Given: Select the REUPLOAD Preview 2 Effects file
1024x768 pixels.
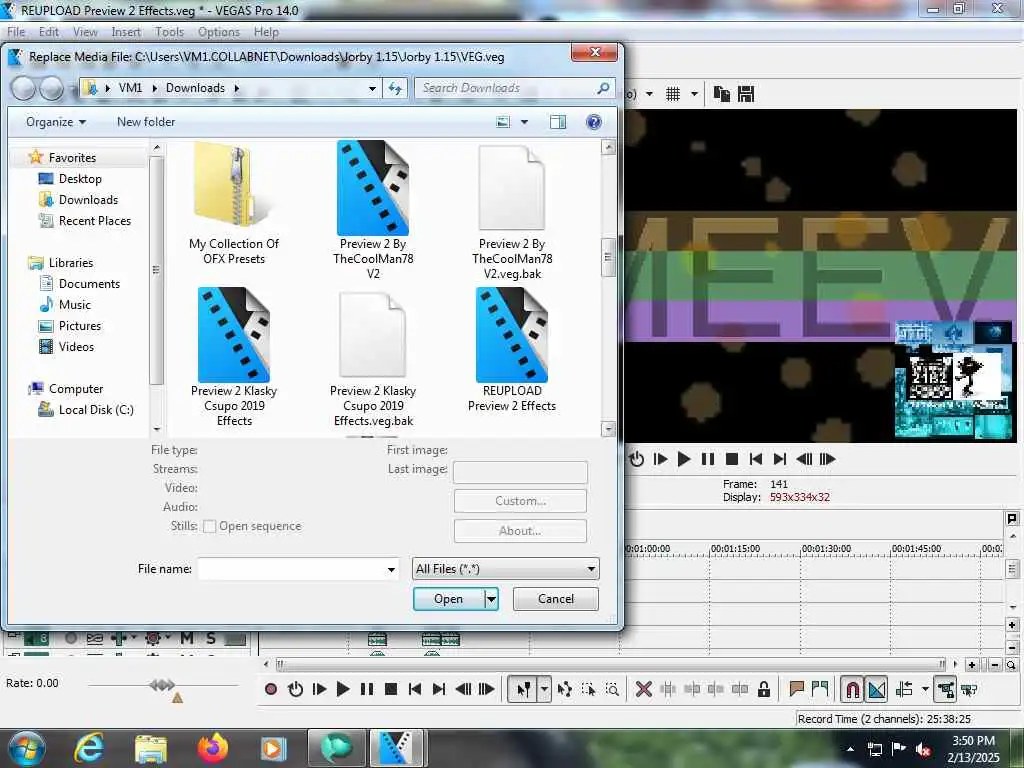Looking at the screenshot, I should tap(512, 350).
